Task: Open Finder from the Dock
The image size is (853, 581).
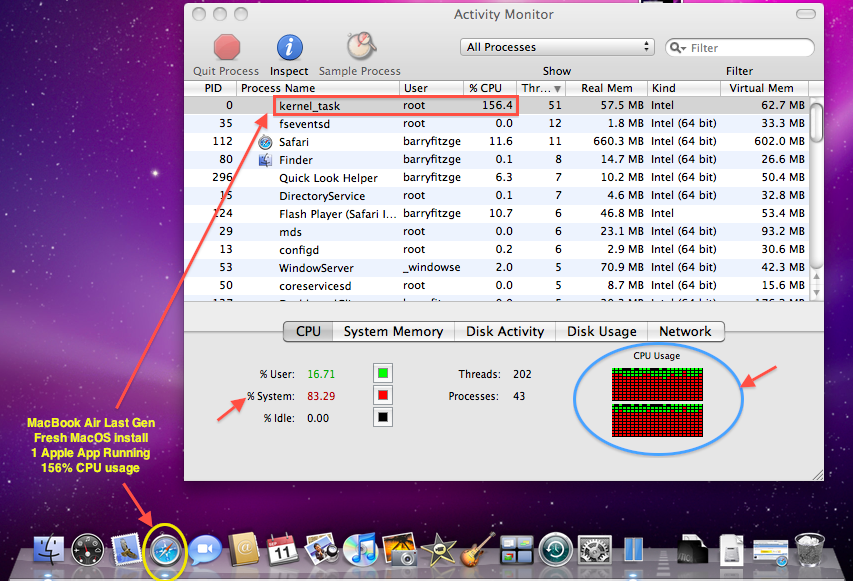Action: pos(48,549)
